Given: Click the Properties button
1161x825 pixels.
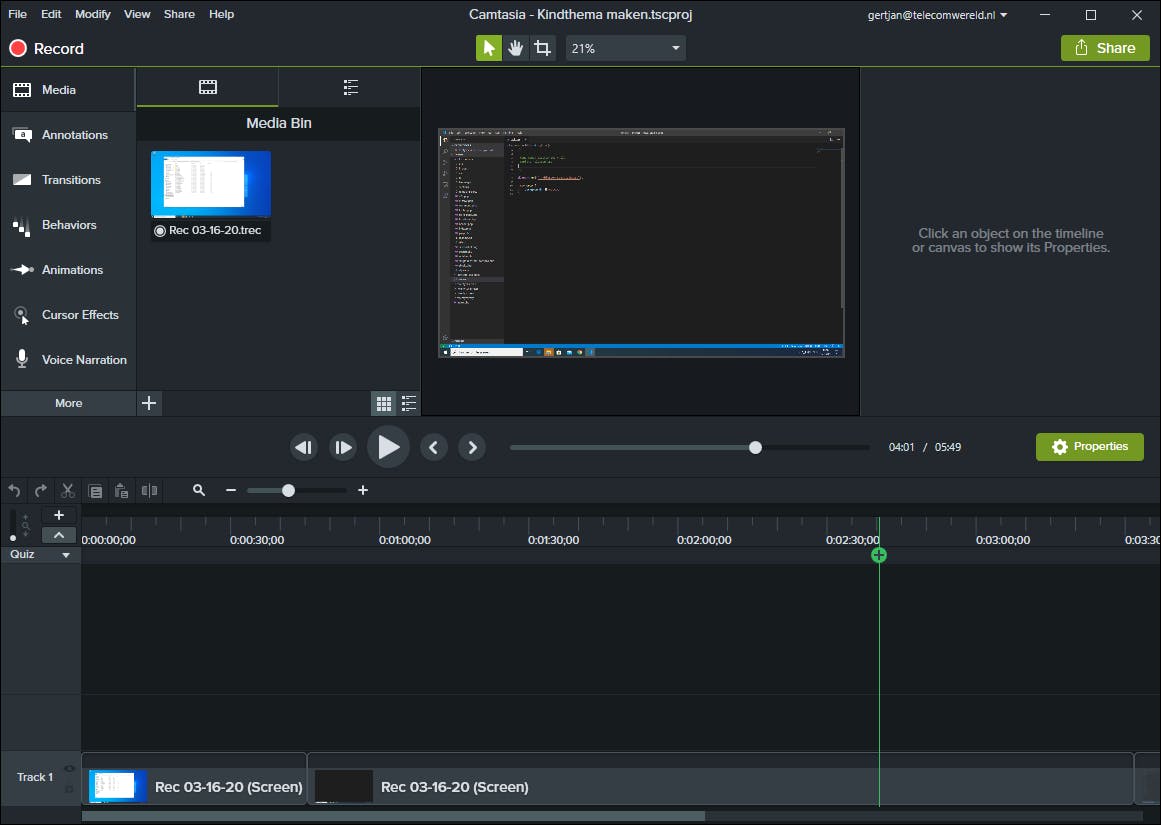Looking at the screenshot, I should tap(1089, 447).
